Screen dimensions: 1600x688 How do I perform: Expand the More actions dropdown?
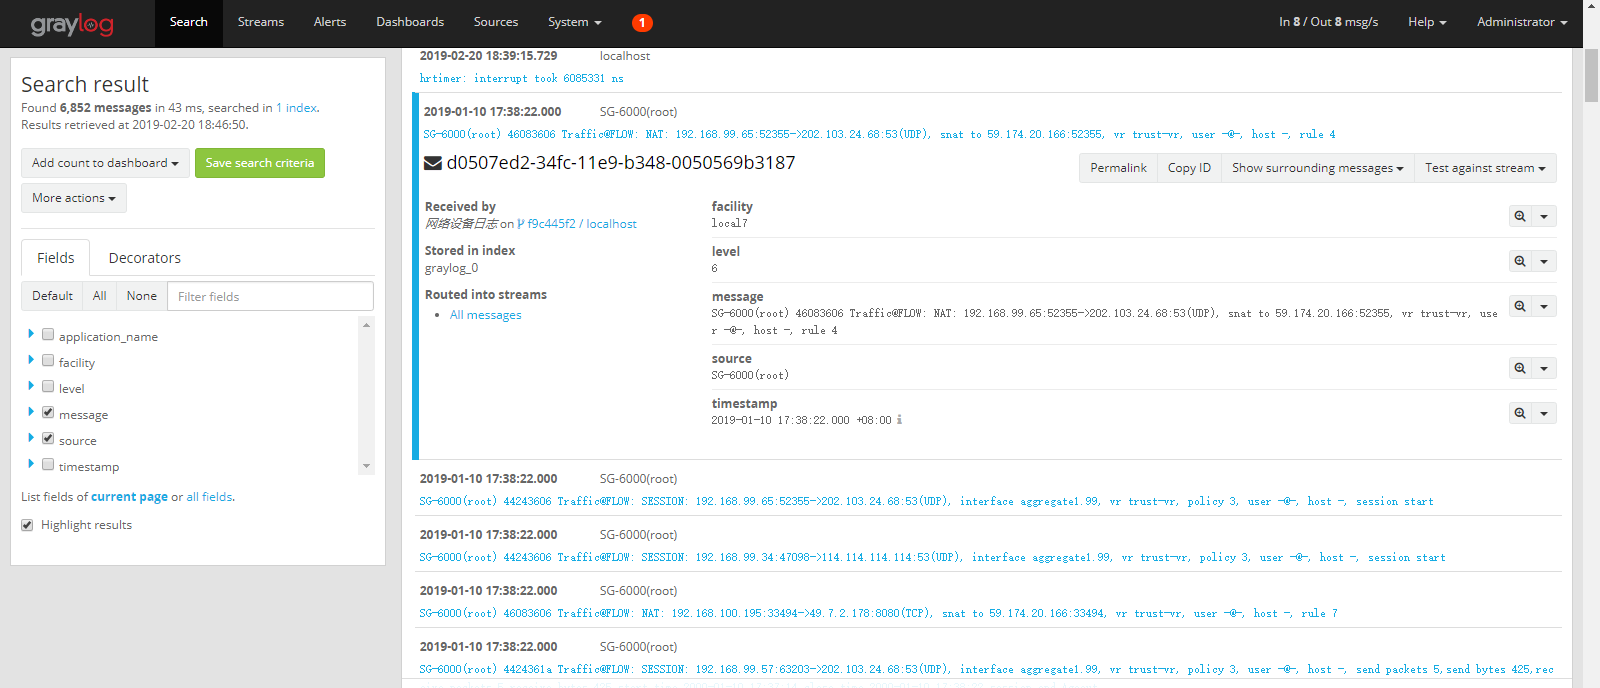(x=73, y=198)
